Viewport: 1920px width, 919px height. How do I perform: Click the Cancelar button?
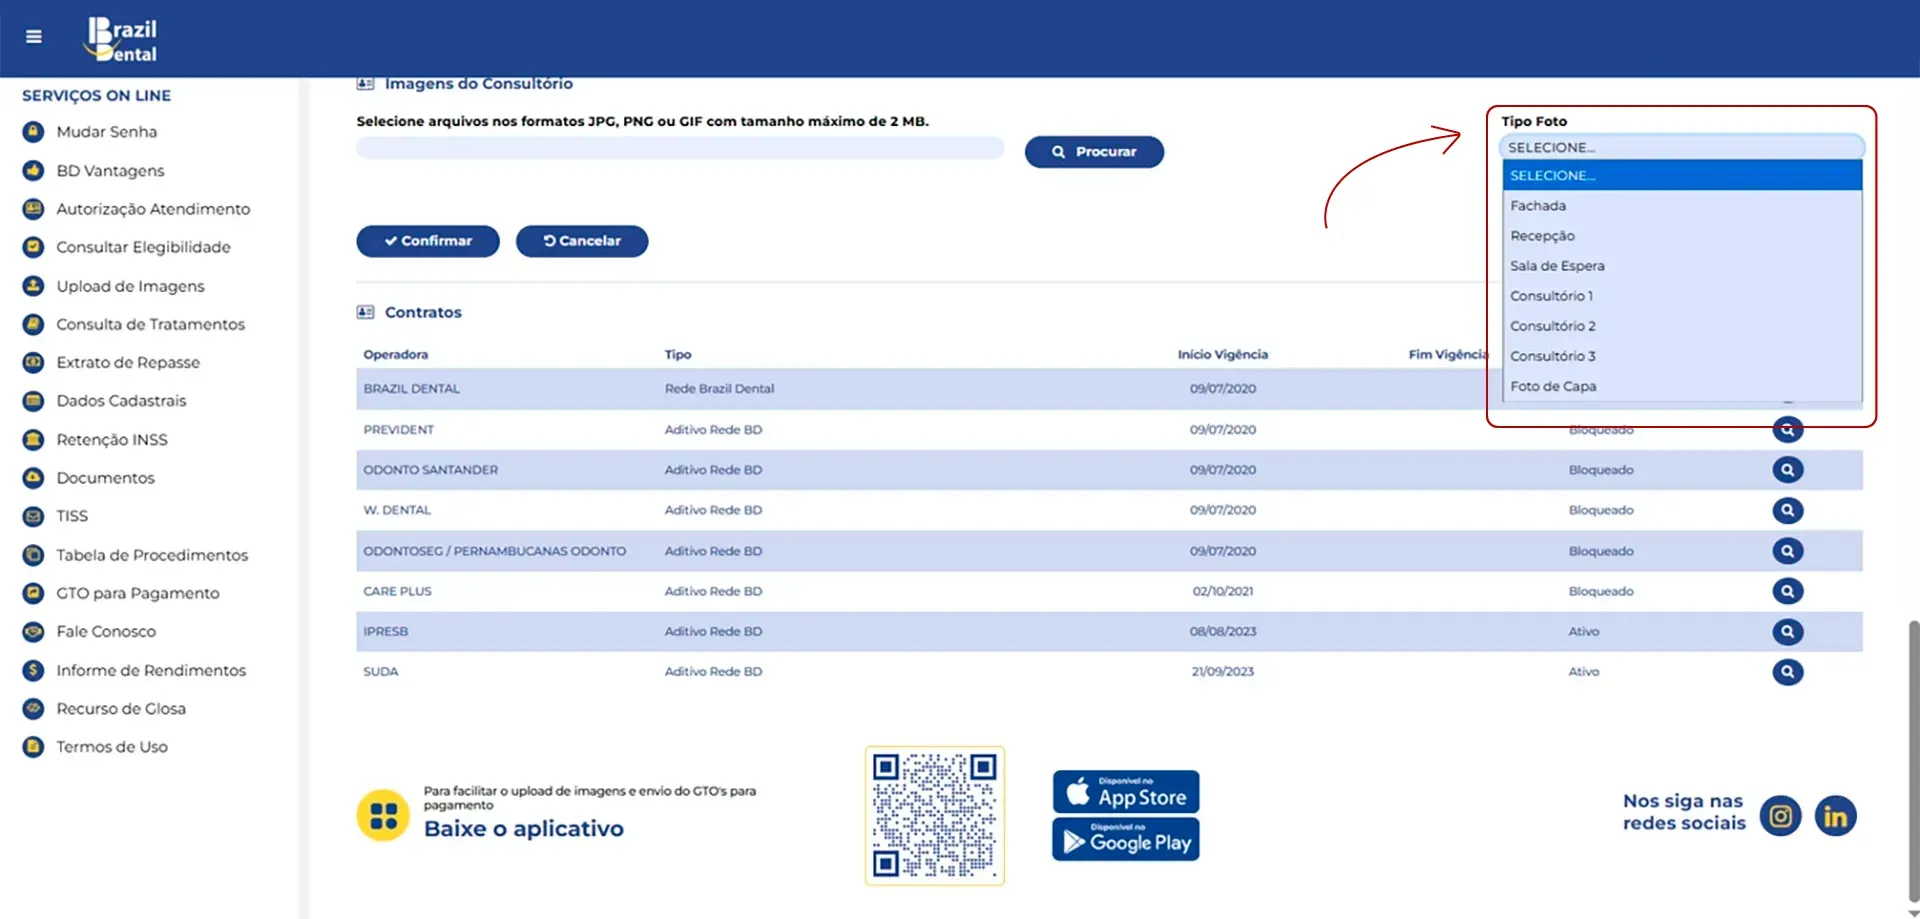pos(582,241)
